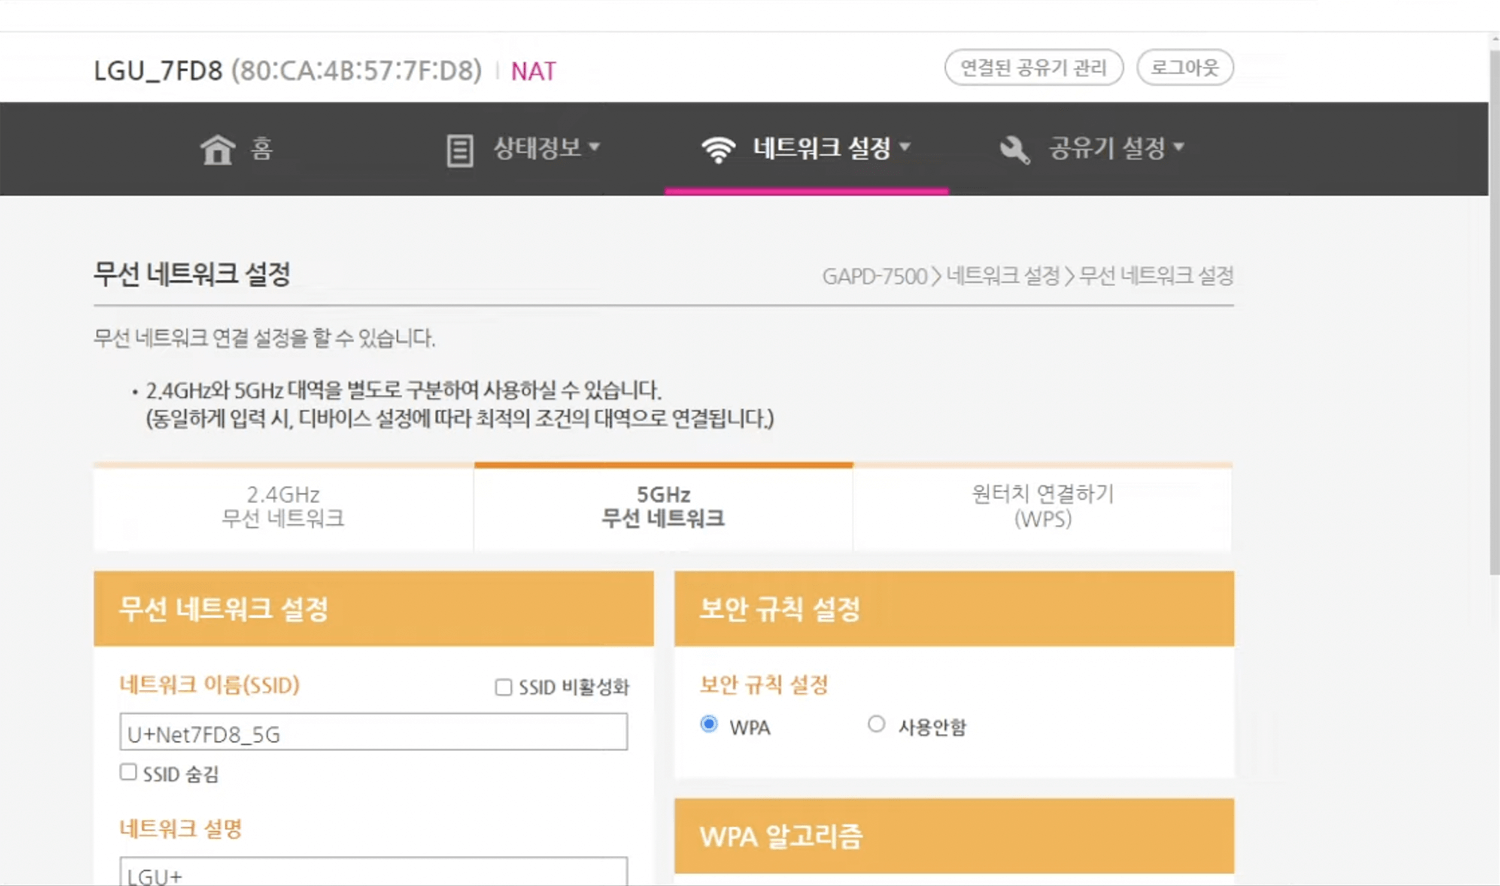Enable the SSID 비활성화 checkbox
Screen dimensions: 1500x886
pos(503,687)
